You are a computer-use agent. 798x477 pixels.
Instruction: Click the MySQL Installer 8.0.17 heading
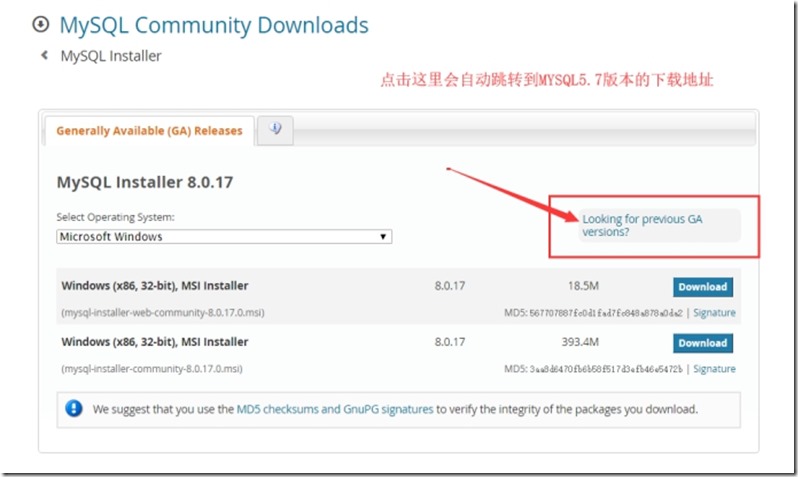coord(145,182)
